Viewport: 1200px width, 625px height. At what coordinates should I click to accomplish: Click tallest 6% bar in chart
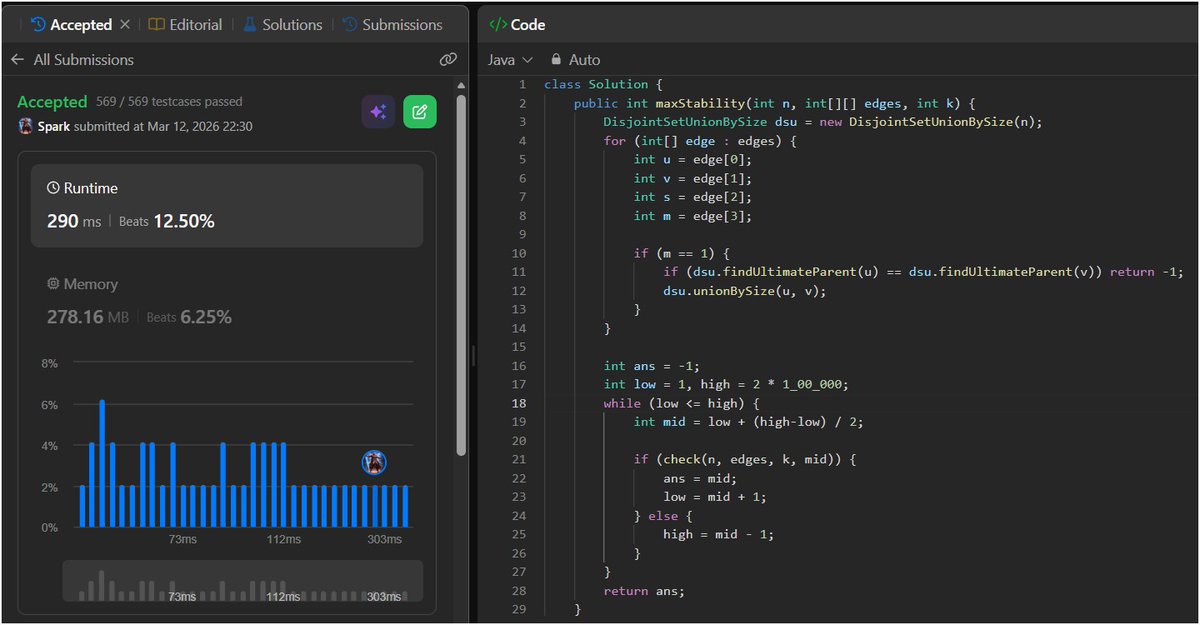102,463
